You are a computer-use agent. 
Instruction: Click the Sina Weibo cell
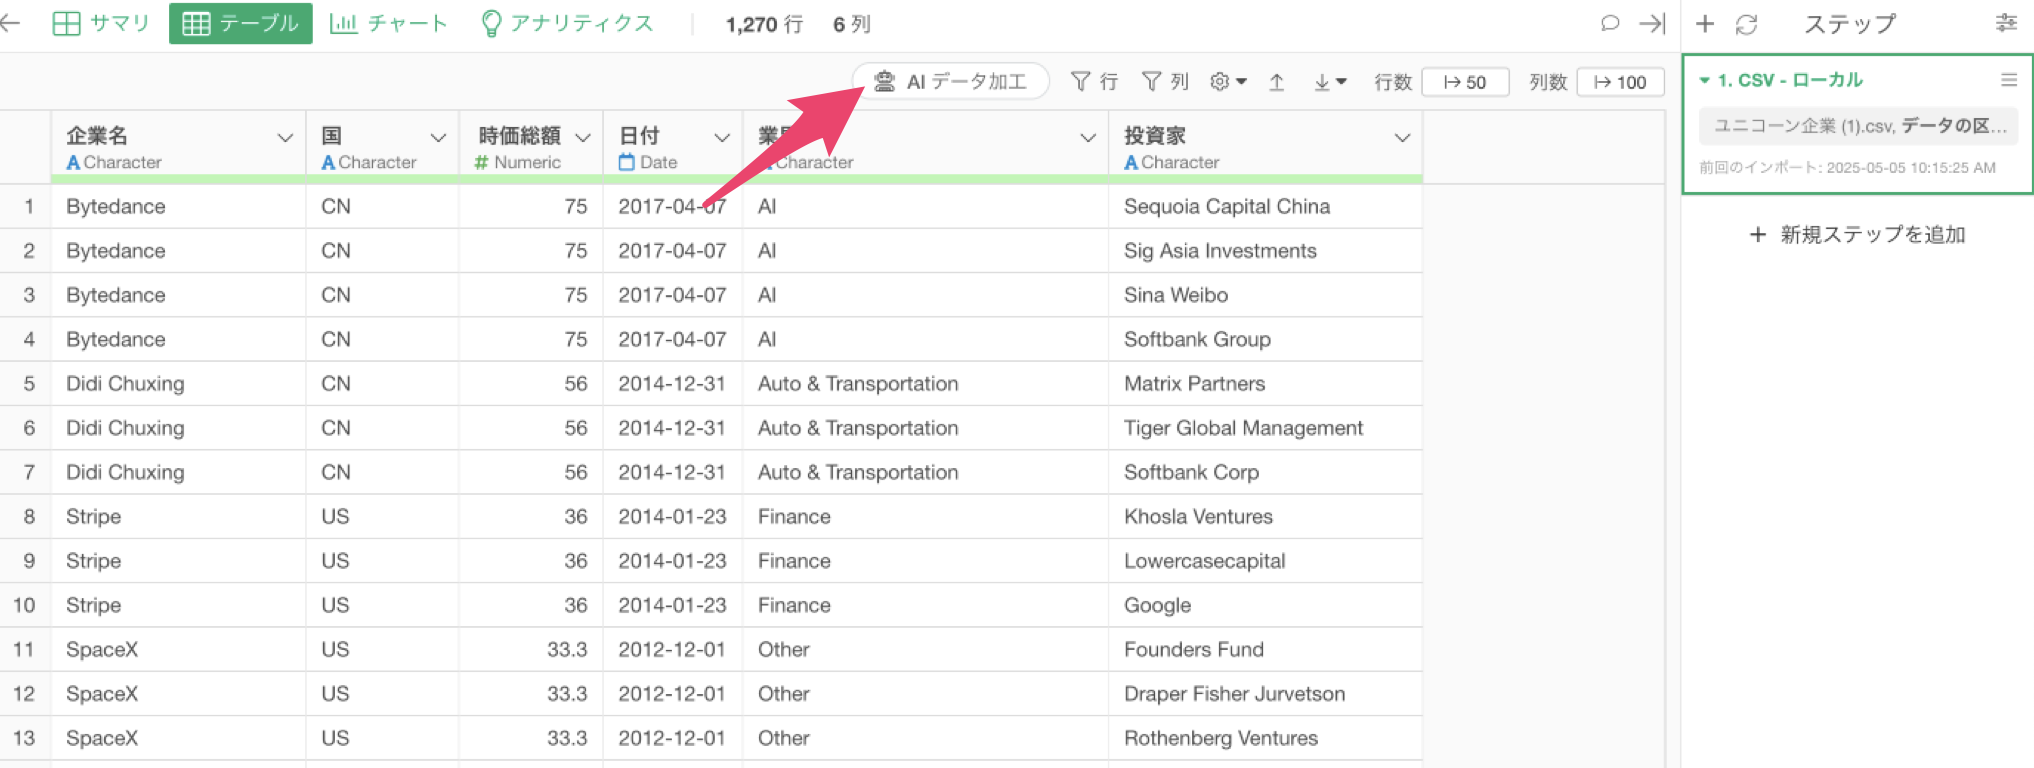pyautogui.click(x=1265, y=295)
